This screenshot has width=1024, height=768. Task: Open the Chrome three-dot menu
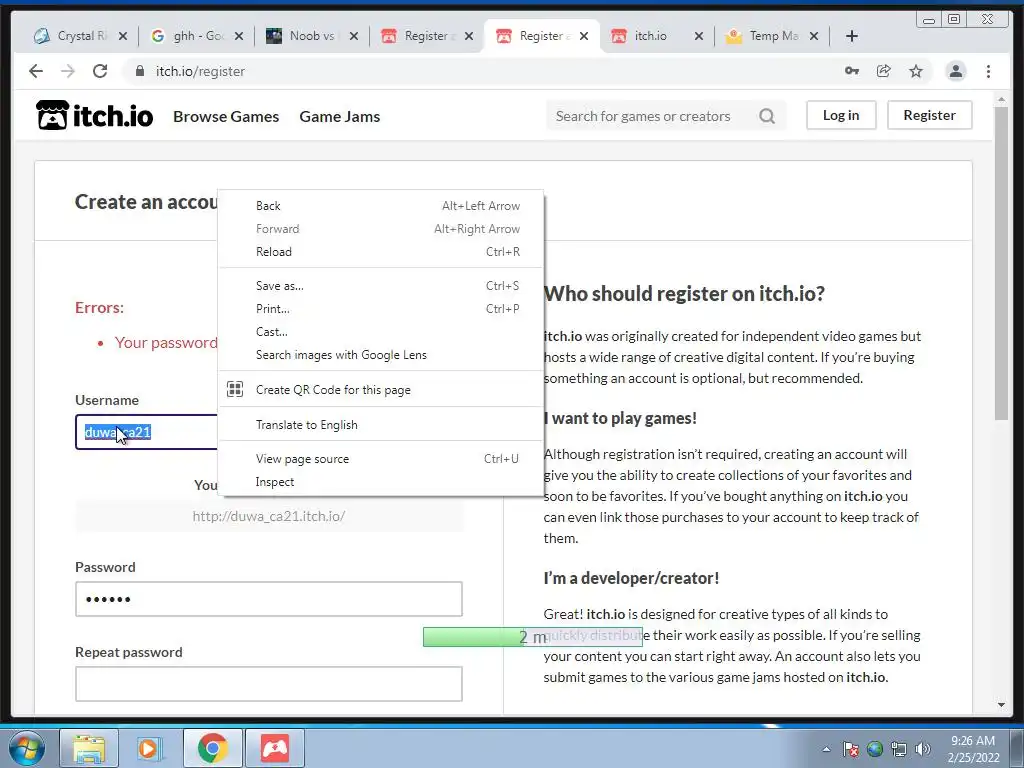[988, 71]
